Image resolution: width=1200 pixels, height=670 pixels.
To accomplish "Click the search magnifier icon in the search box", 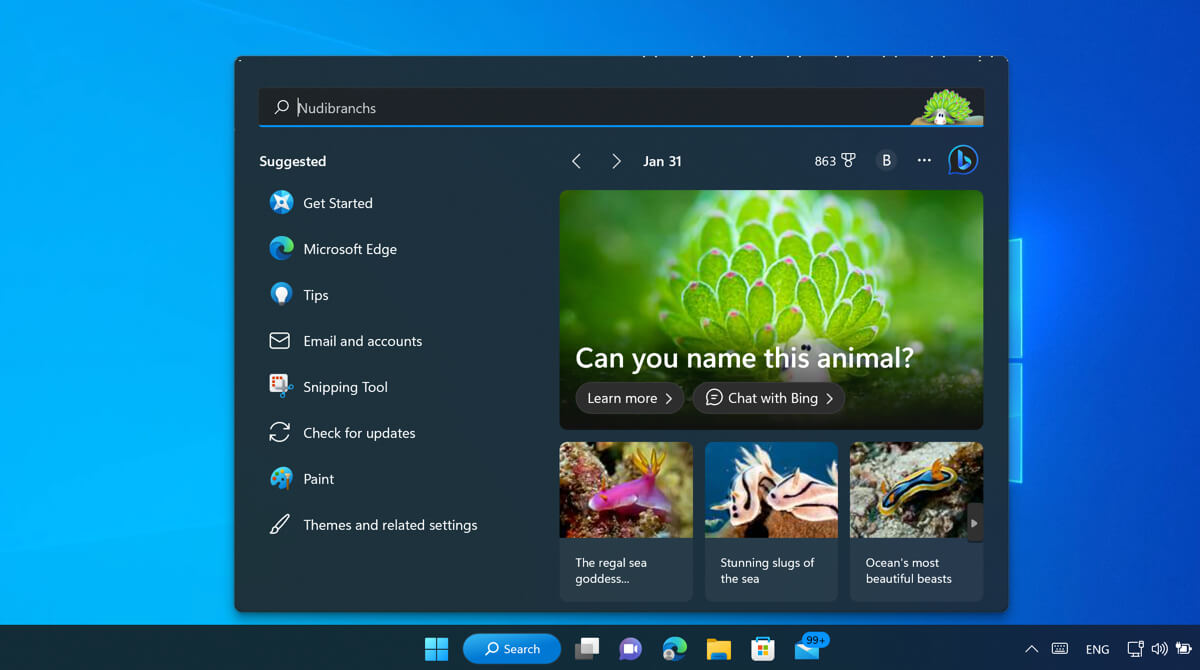I will click(x=282, y=107).
